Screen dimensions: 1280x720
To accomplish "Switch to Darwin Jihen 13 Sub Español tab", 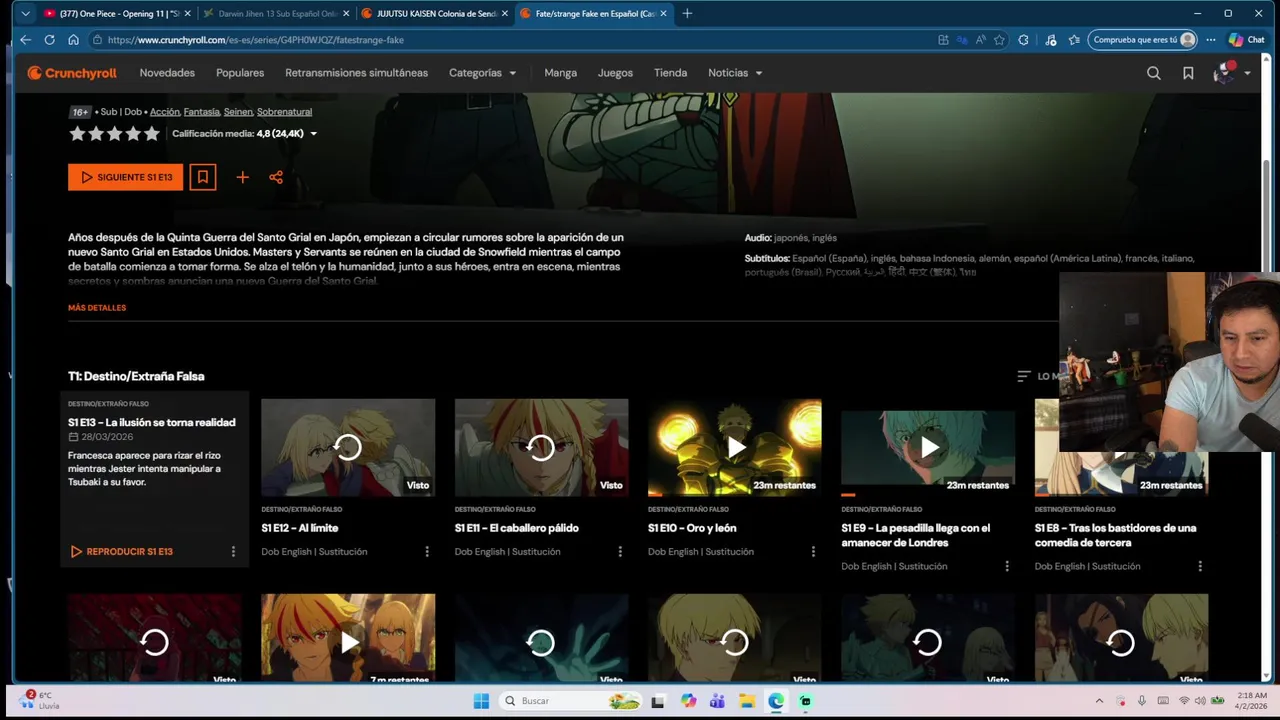I will 277,13.
